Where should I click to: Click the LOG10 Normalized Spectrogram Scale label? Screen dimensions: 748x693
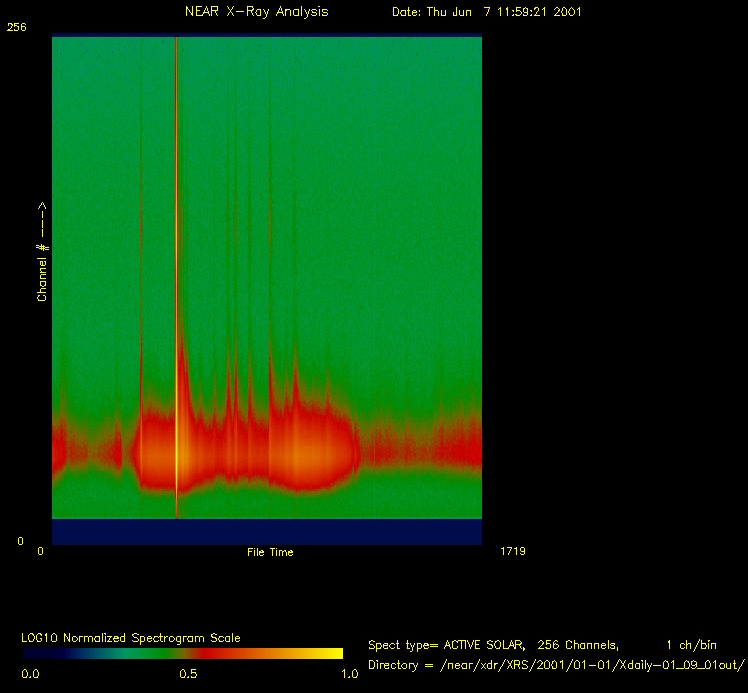coord(131,637)
